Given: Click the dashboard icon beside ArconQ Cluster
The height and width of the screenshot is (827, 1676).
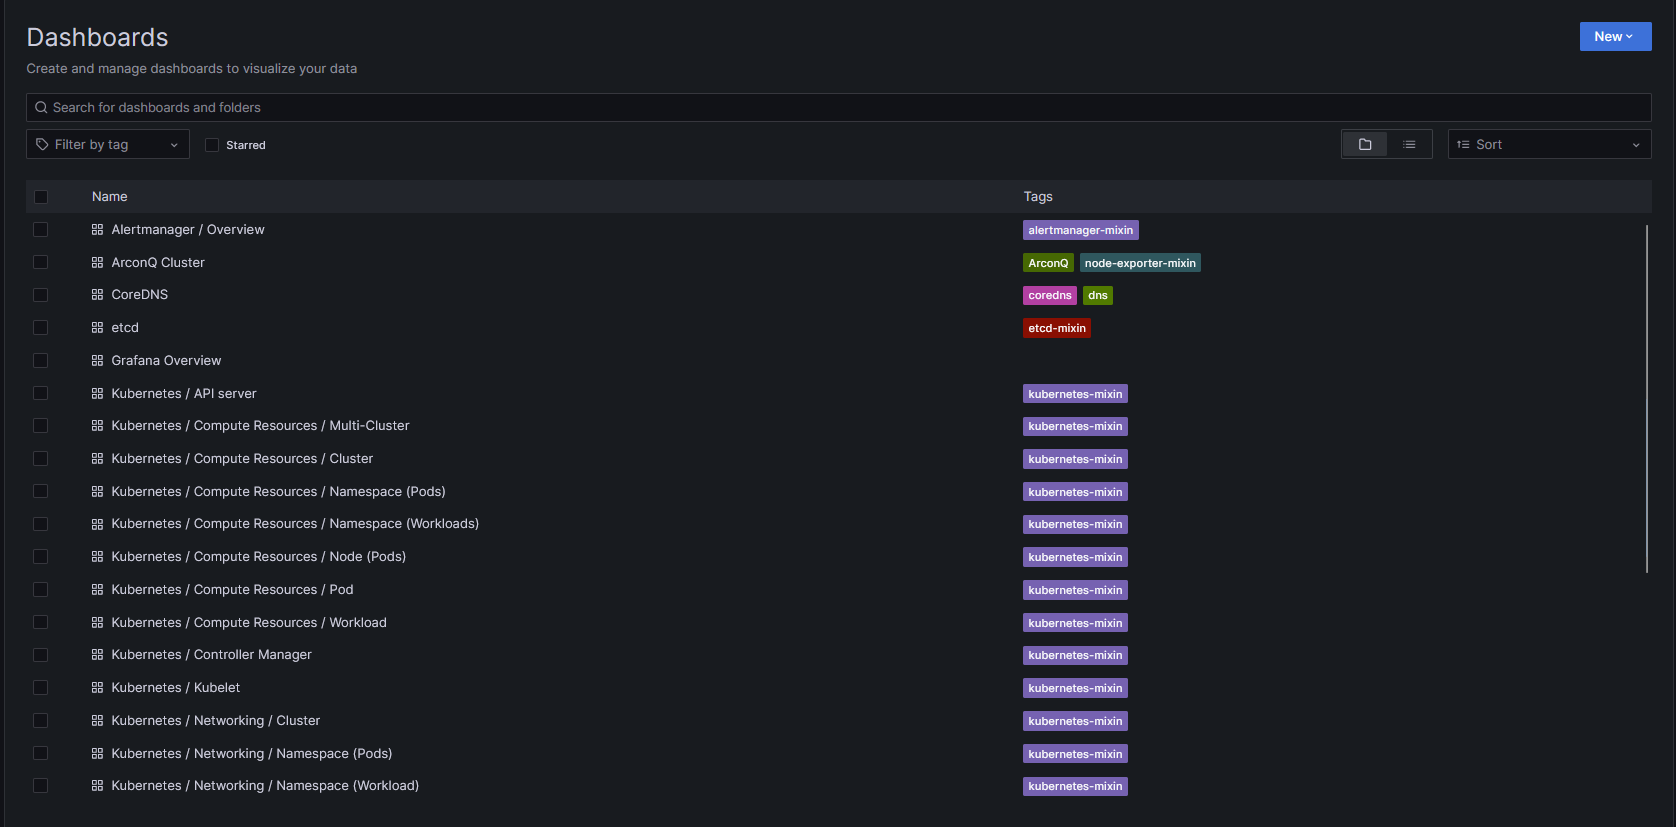Looking at the screenshot, I should click(x=97, y=263).
